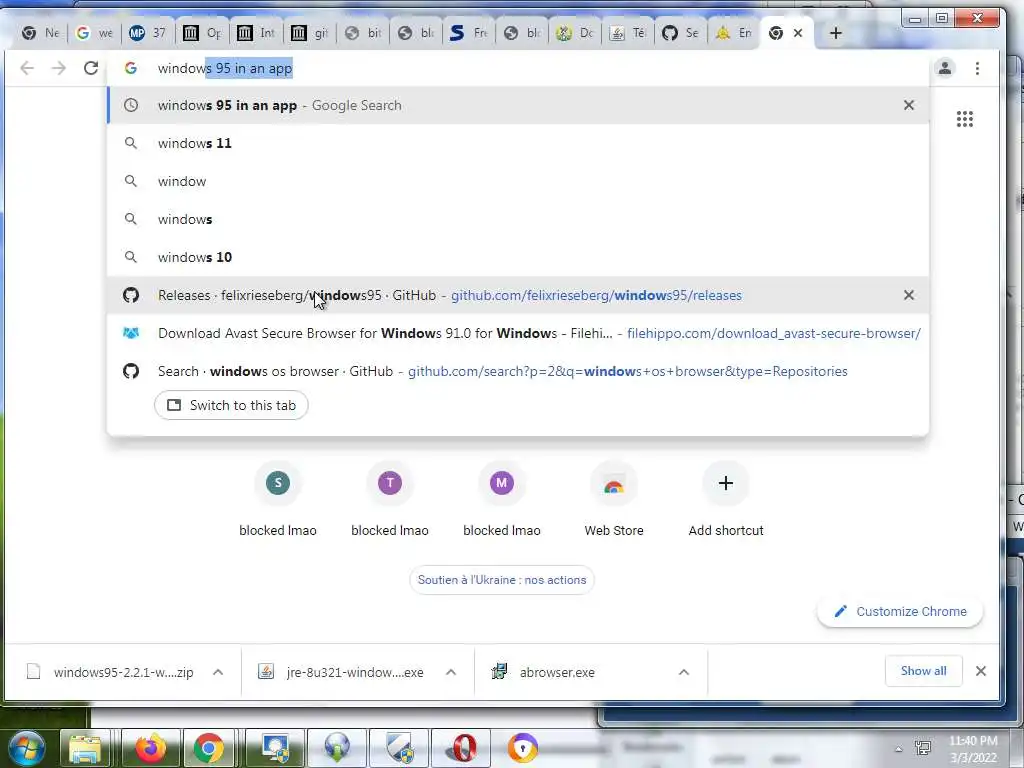Image resolution: width=1024 pixels, height=768 pixels.
Task: Open the Avast Secure Browser taskbar icon
Action: click(x=522, y=748)
